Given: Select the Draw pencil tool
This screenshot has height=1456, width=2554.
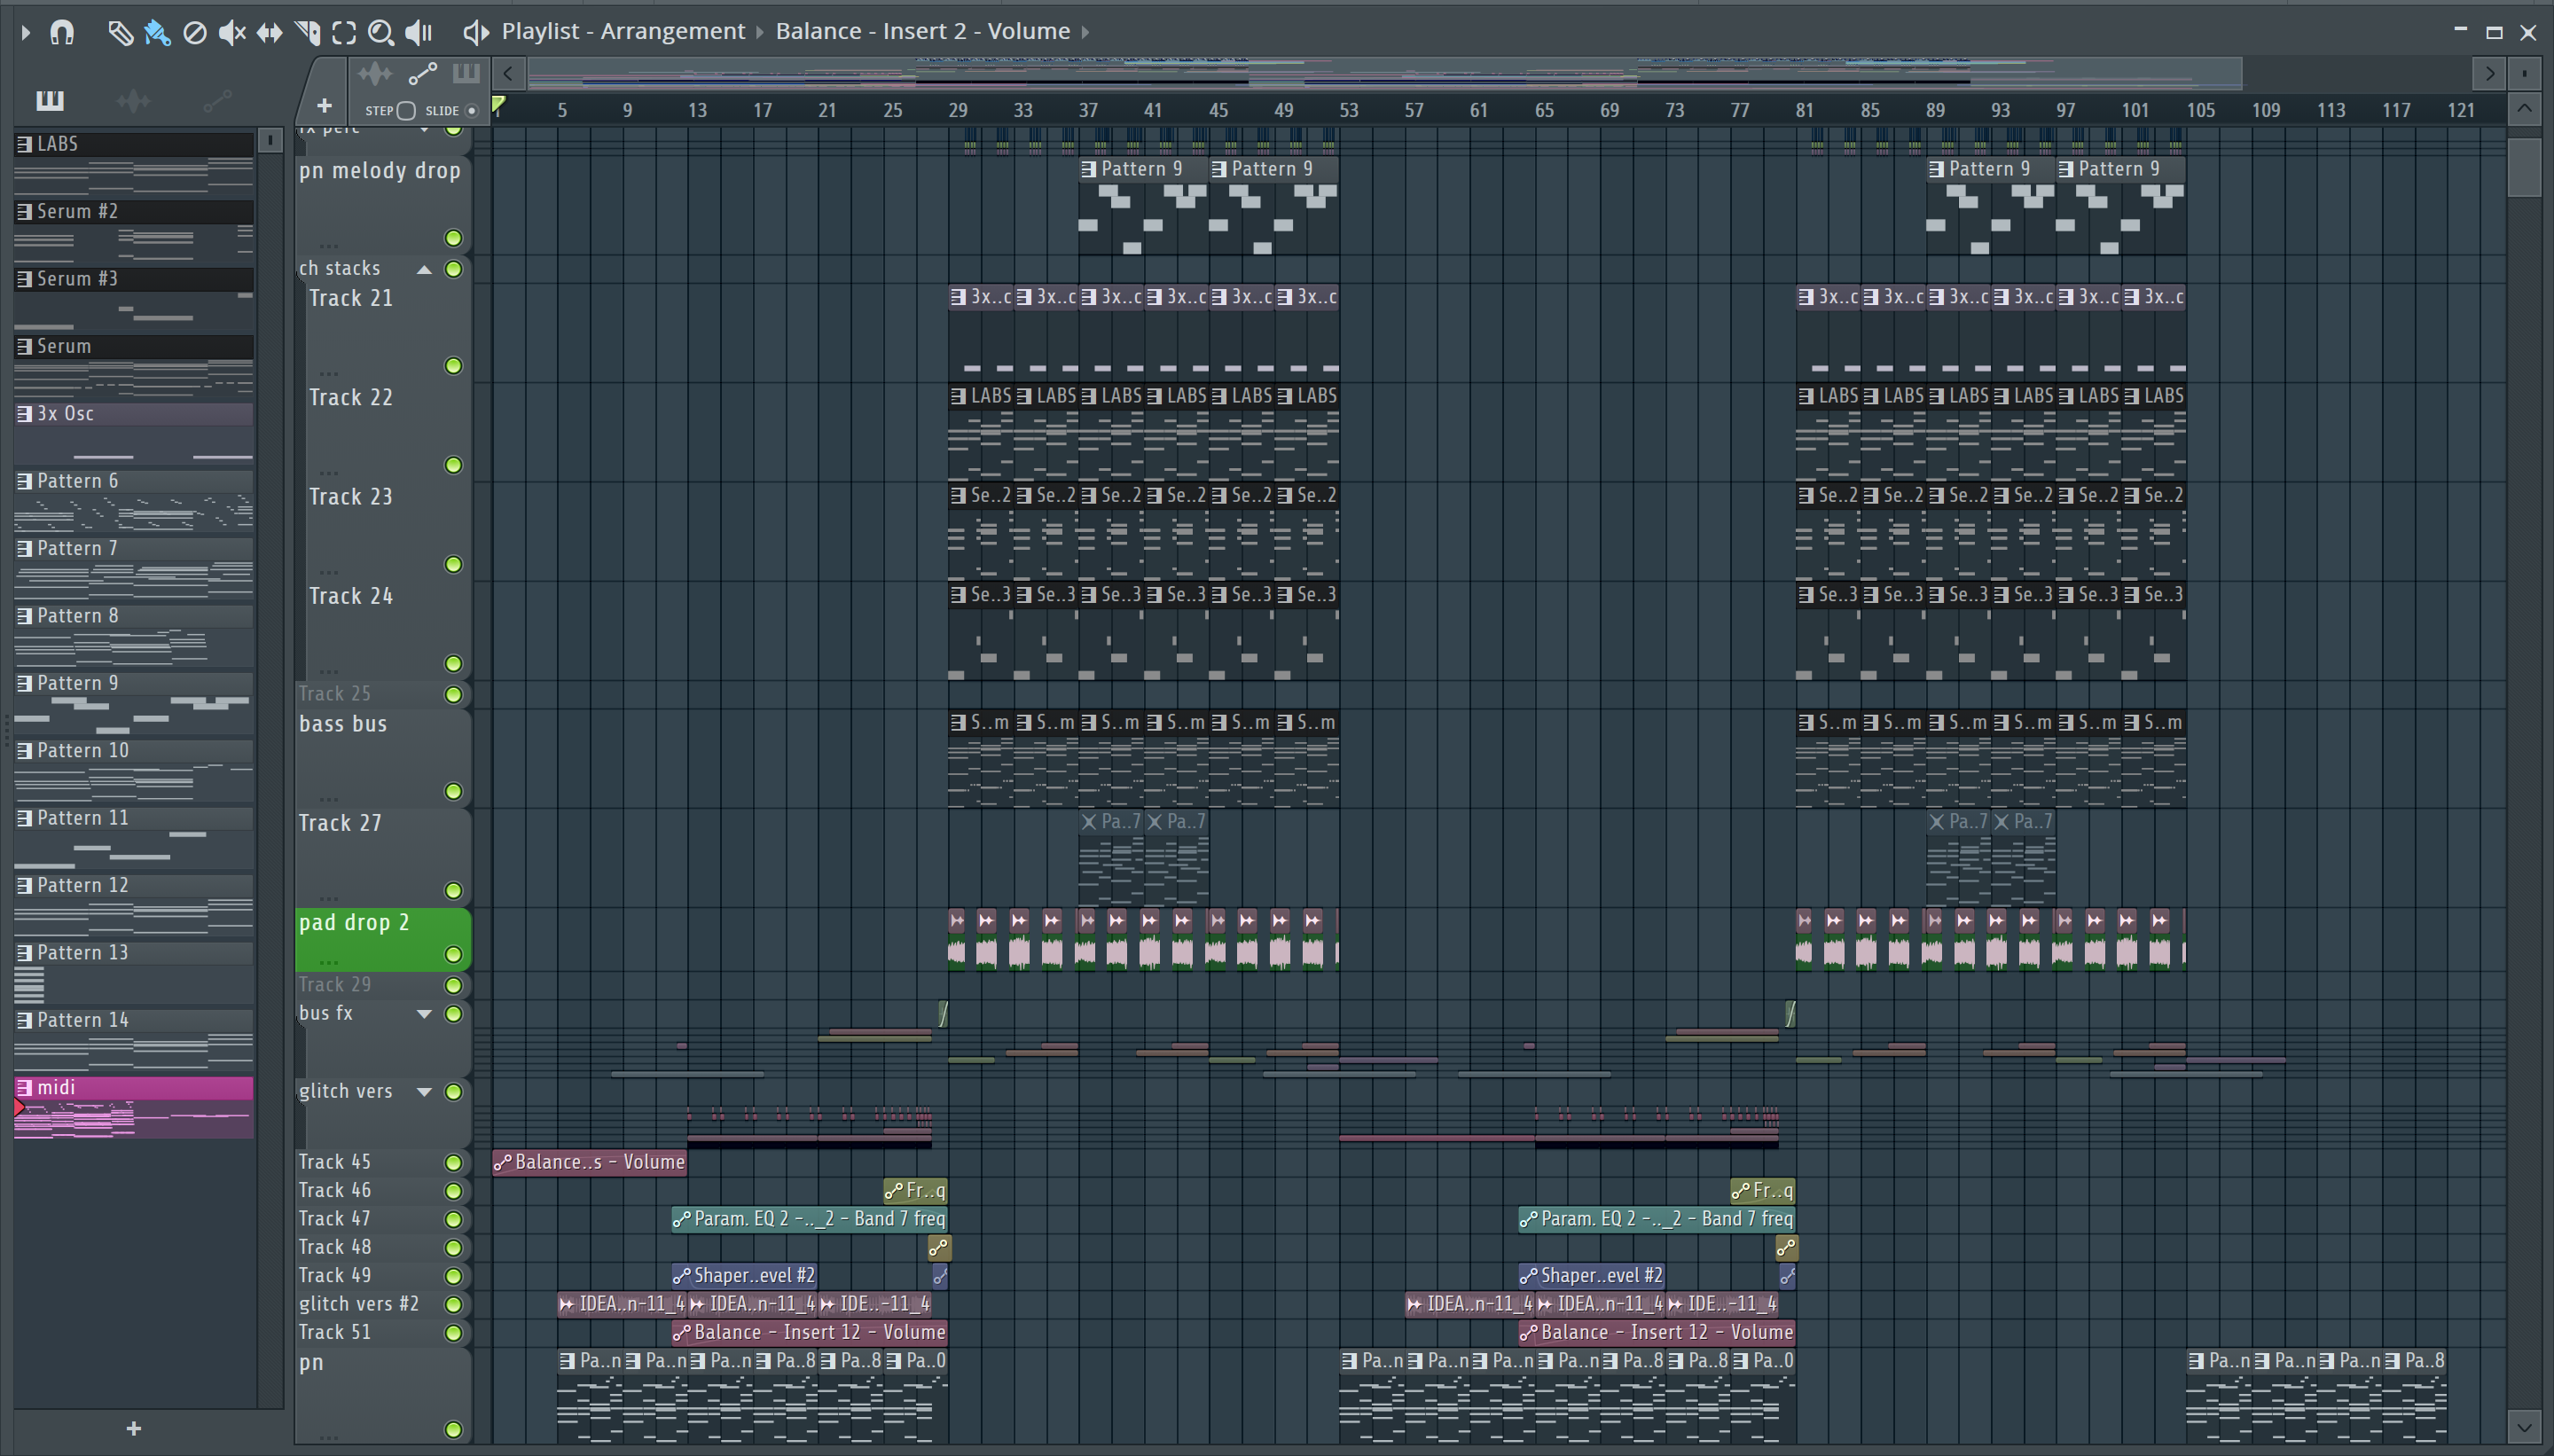Looking at the screenshot, I should 120,33.
